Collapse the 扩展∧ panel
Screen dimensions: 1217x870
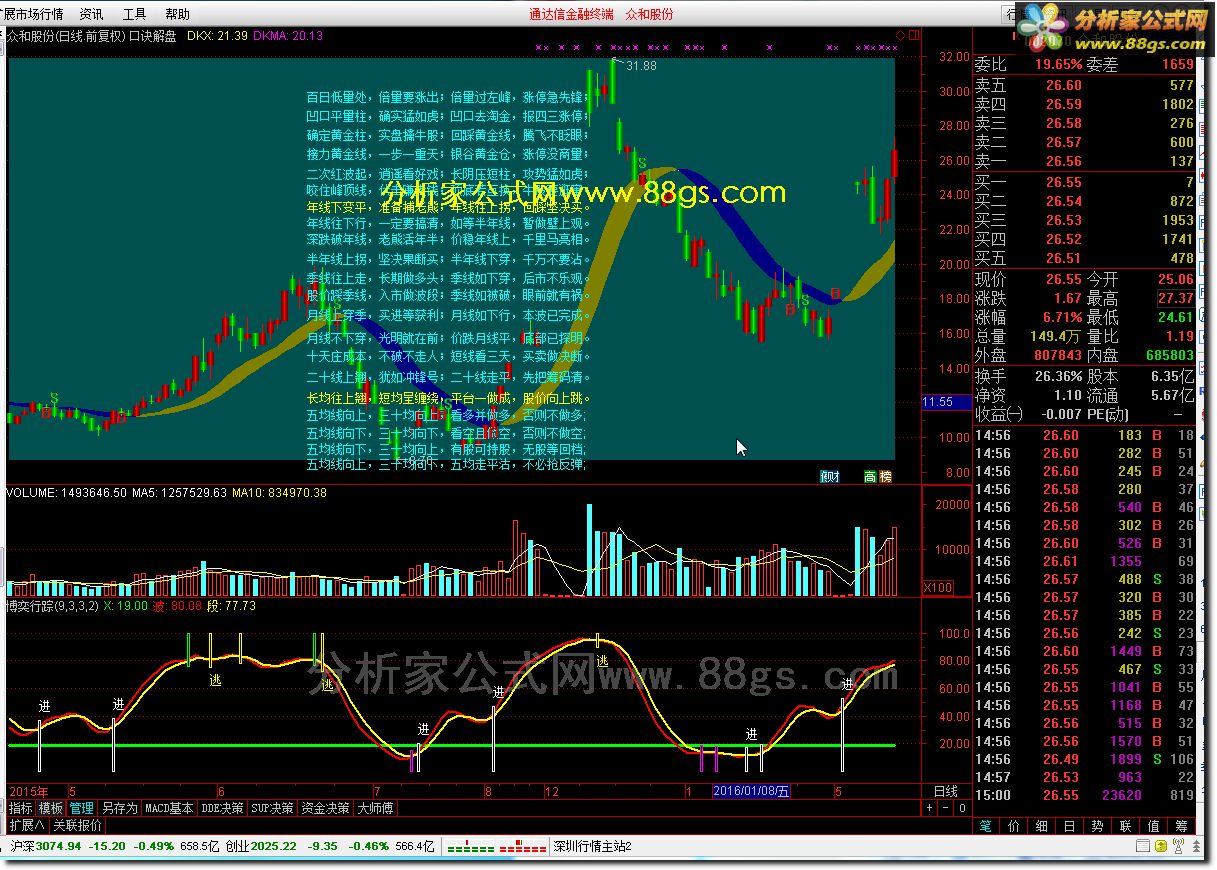[26, 825]
